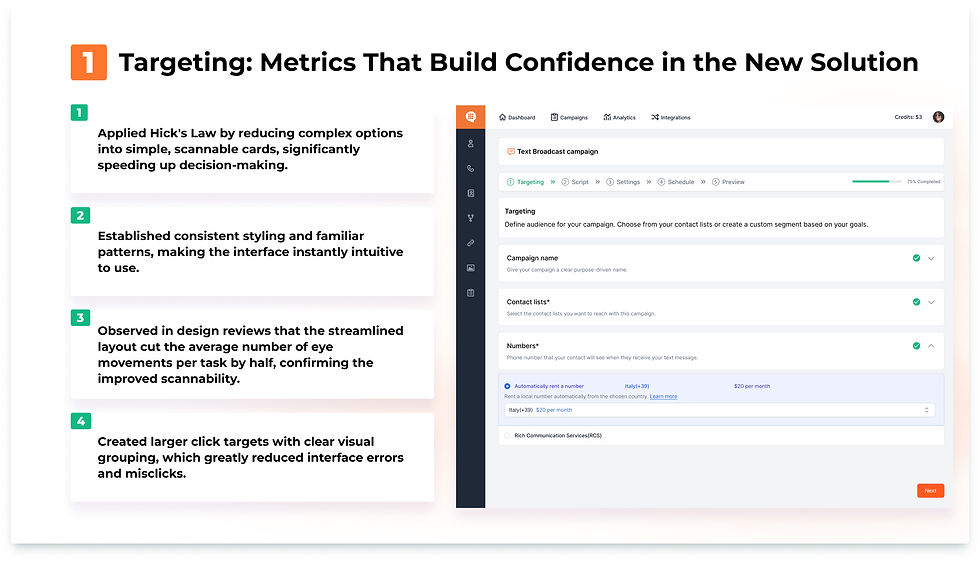Screen dimensions: 980x561
Task: Click the Campaign name section heading
Action: click(x=532, y=258)
